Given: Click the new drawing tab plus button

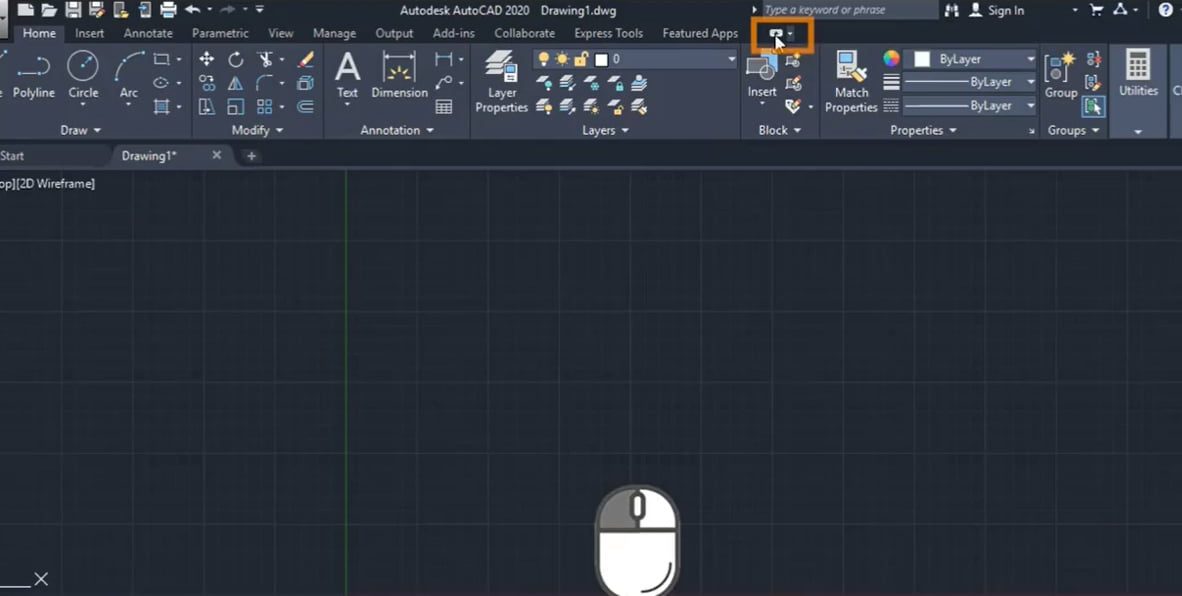Looking at the screenshot, I should pyautogui.click(x=252, y=156).
